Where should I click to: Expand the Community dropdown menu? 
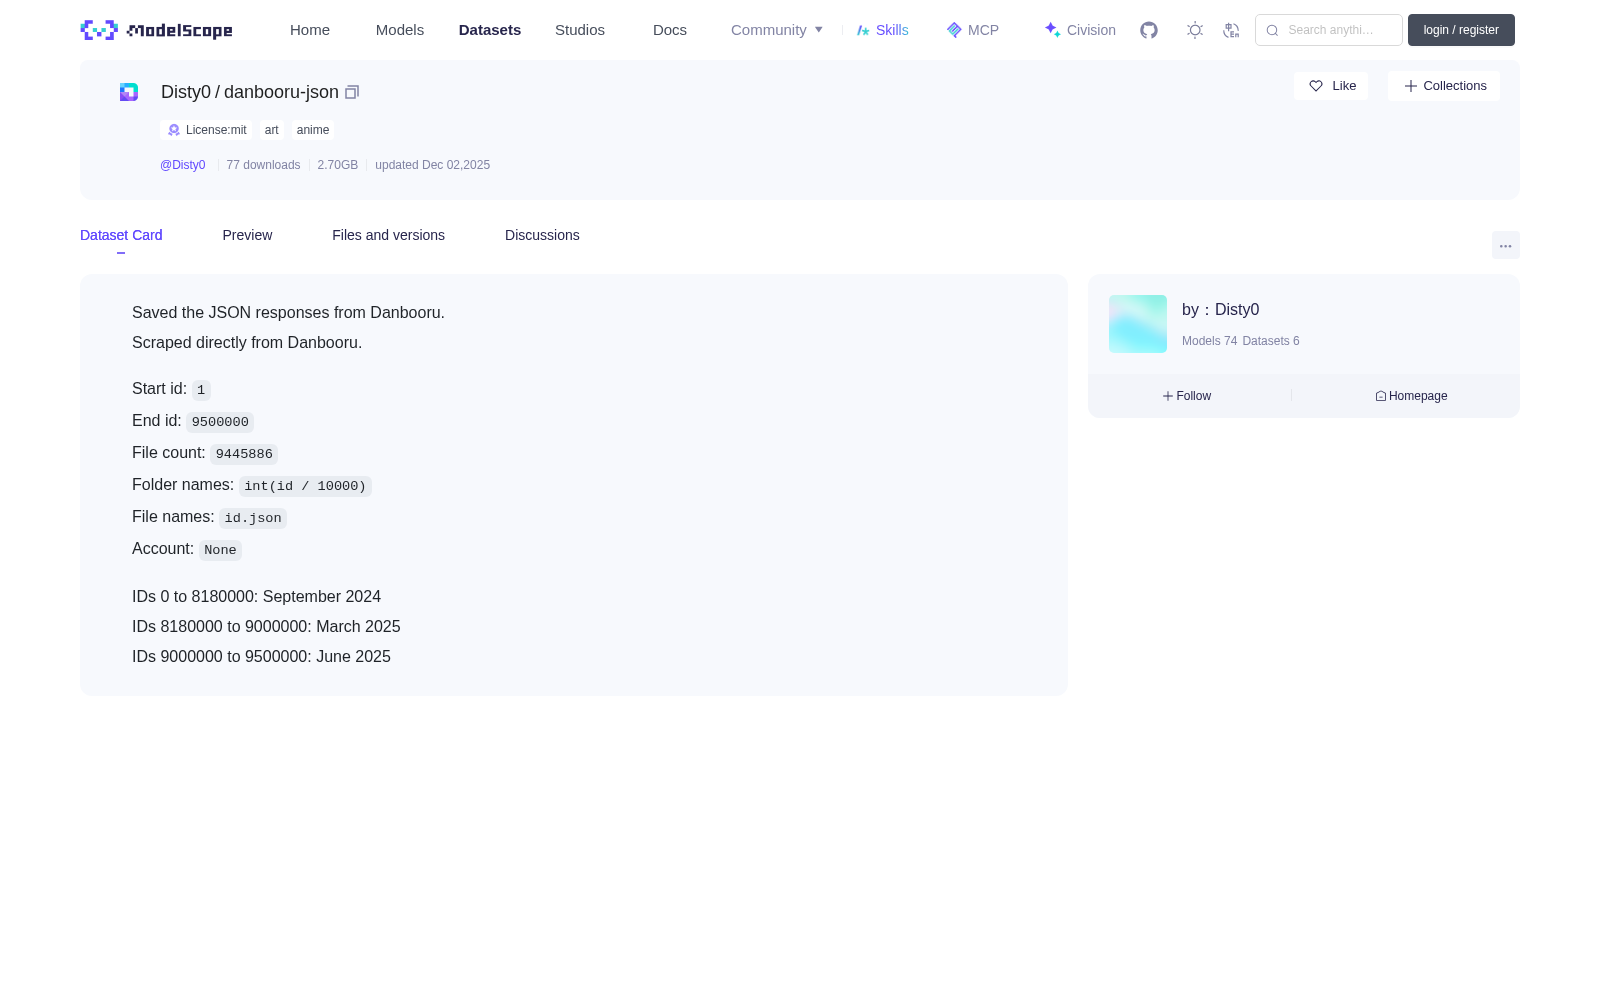pyautogui.click(x=777, y=30)
